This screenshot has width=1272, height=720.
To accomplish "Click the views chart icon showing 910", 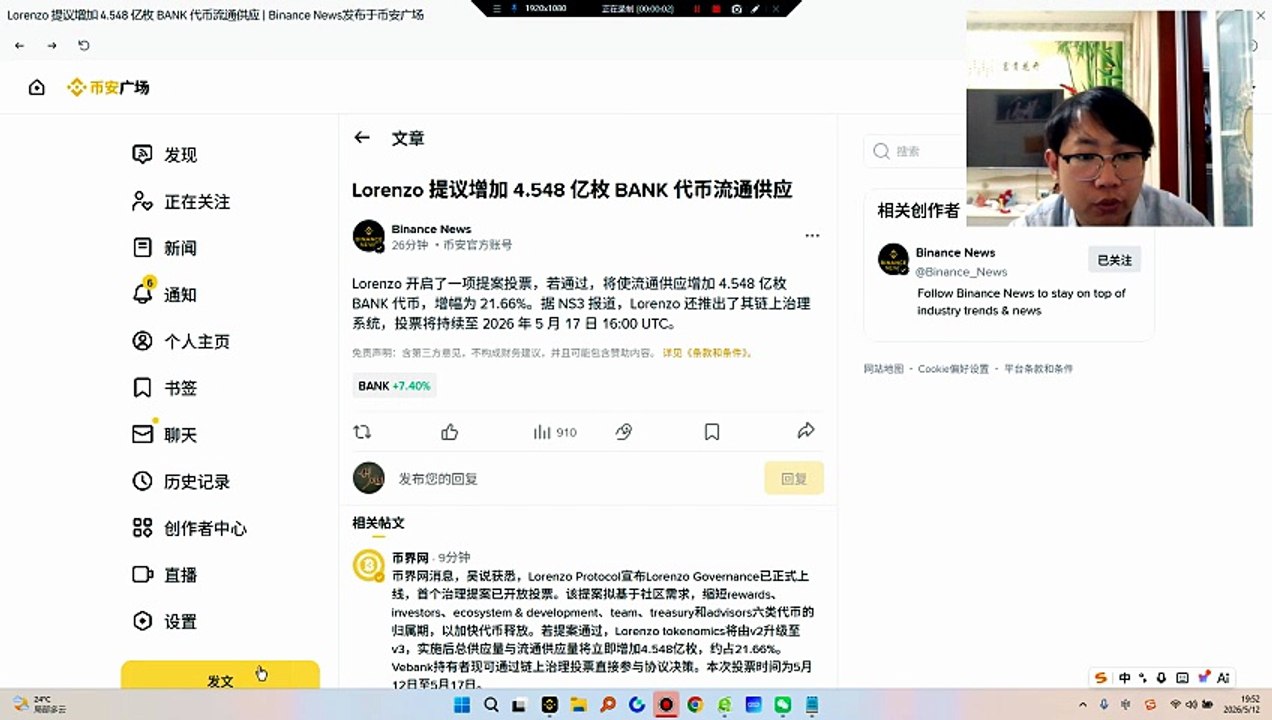I will [x=555, y=432].
